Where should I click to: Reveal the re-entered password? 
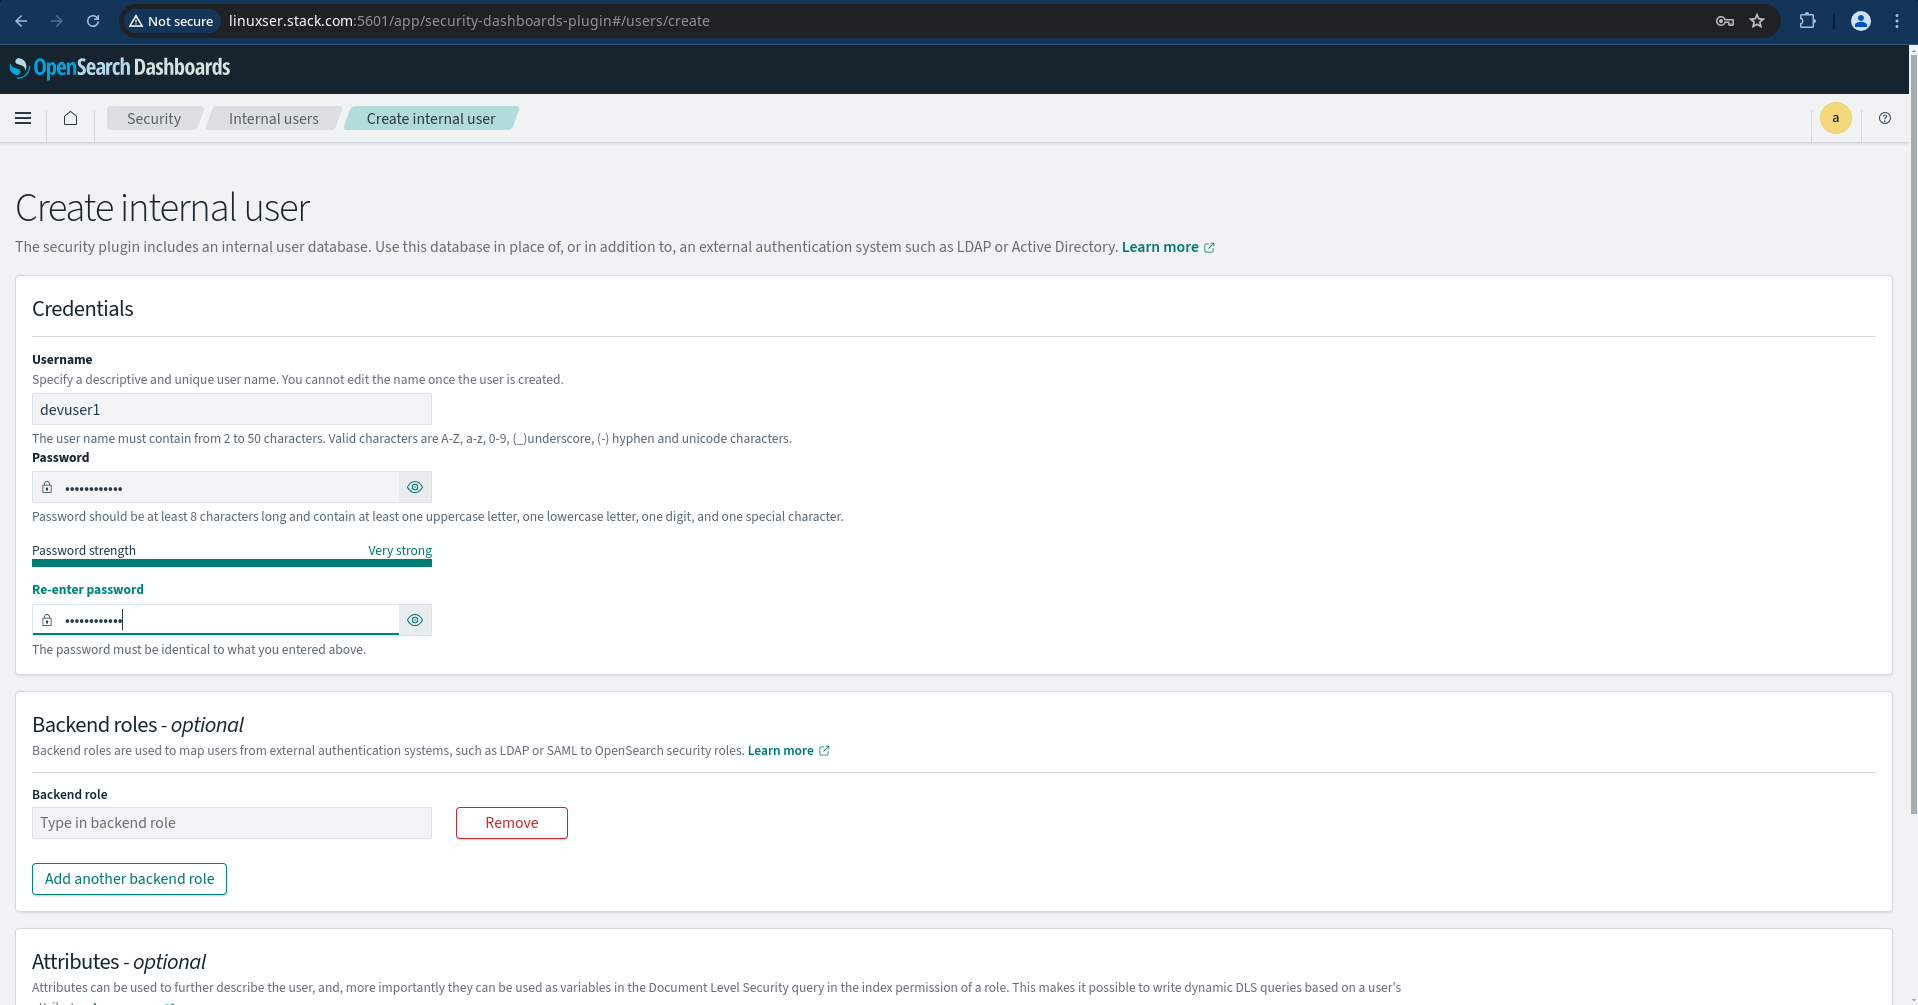click(414, 619)
